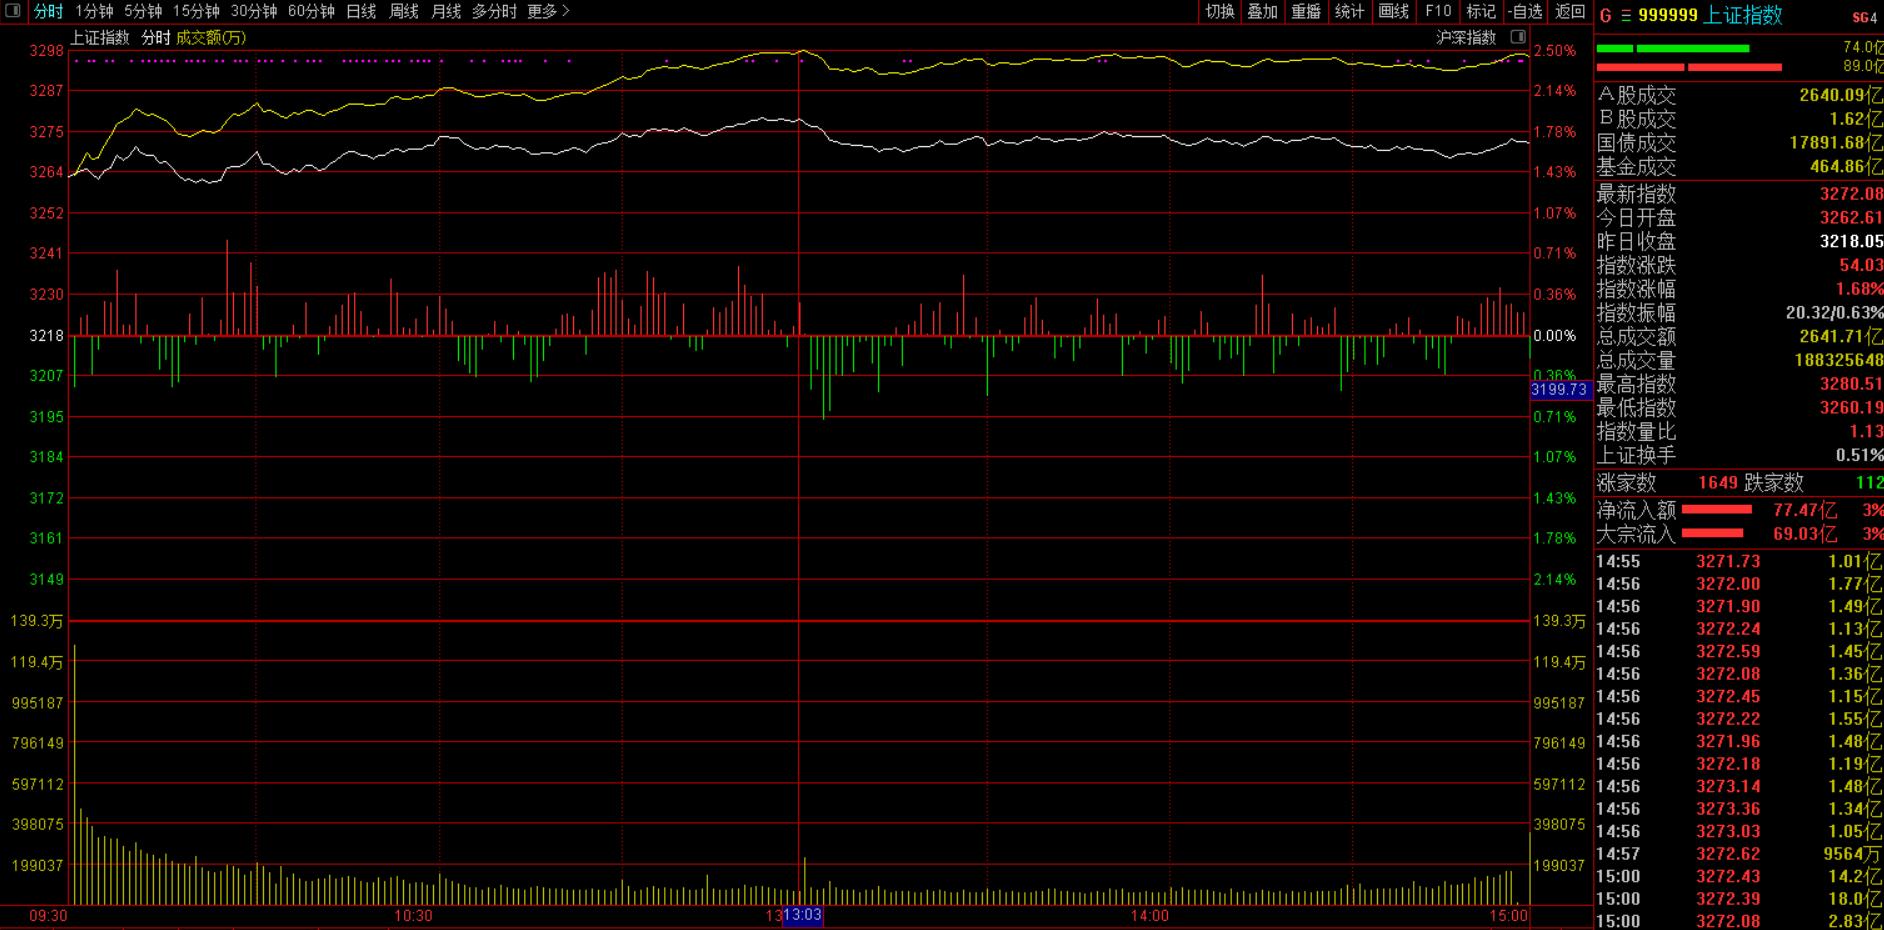
Task: Click the 标记 mark button
Action: 1480,11
